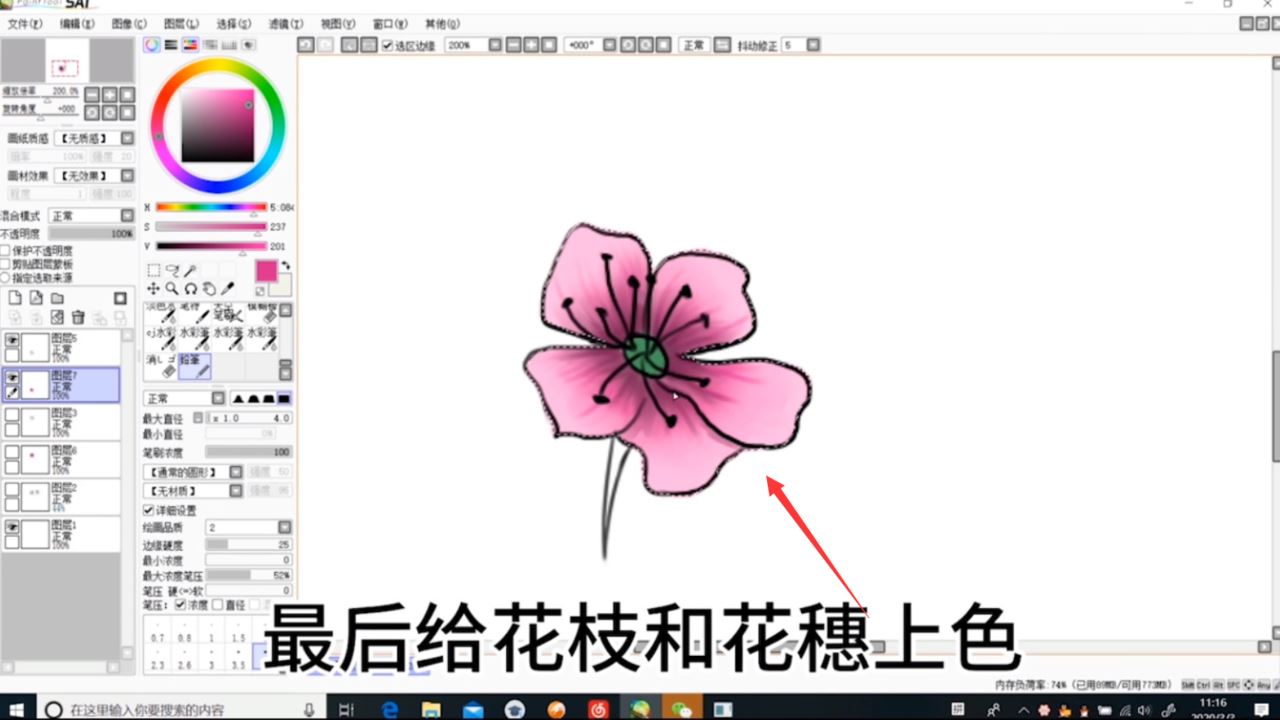Open the brush shape 通常的圆形 dropdown
The height and width of the screenshot is (720, 1280).
pyautogui.click(x=193, y=472)
